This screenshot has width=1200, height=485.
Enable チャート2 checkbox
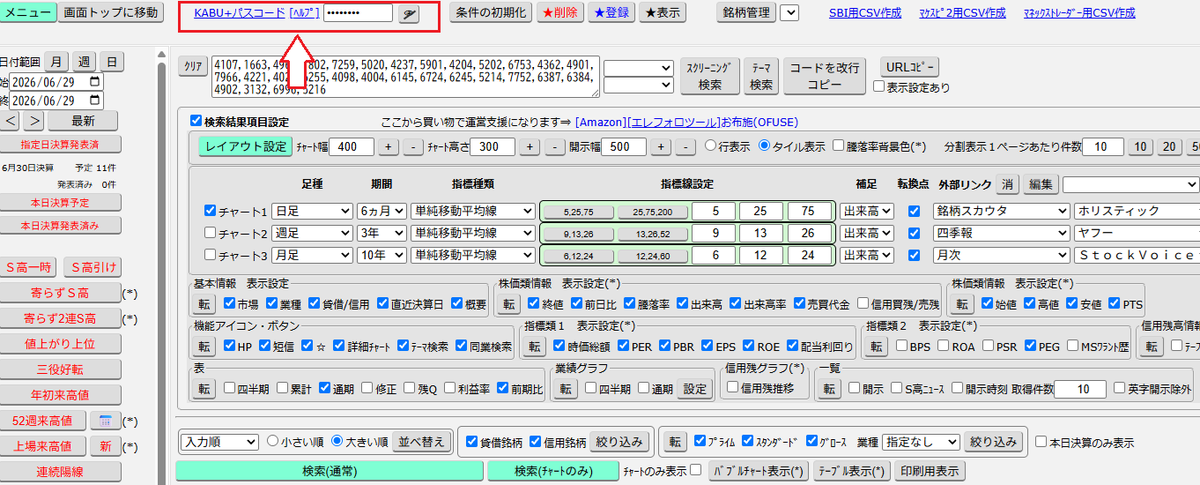[x=210, y=232]
